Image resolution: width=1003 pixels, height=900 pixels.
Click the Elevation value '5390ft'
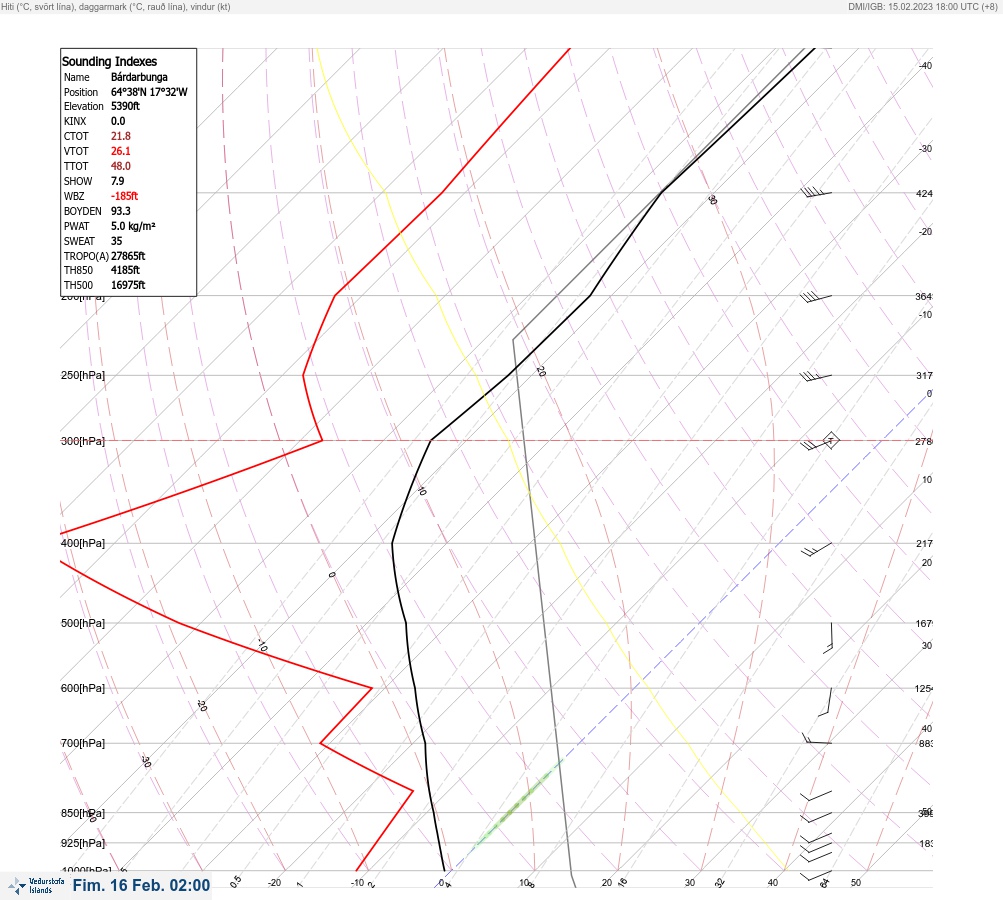[125, 106]
